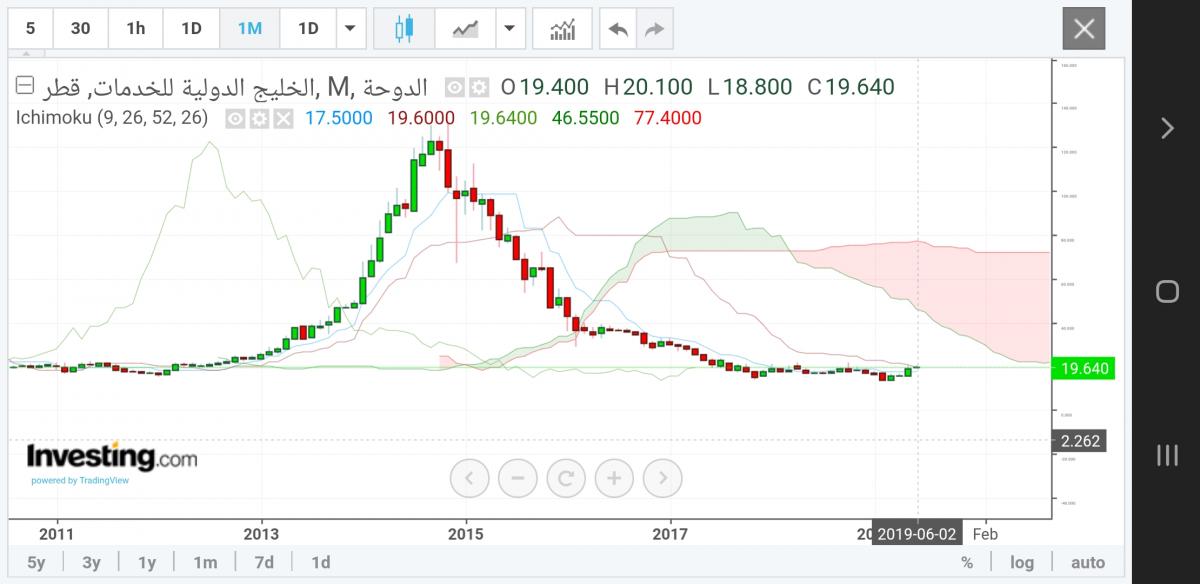Tap Android chevron arrow at side
Viewport: 1200px width, 584px height.
click(x=1167, y=127)
